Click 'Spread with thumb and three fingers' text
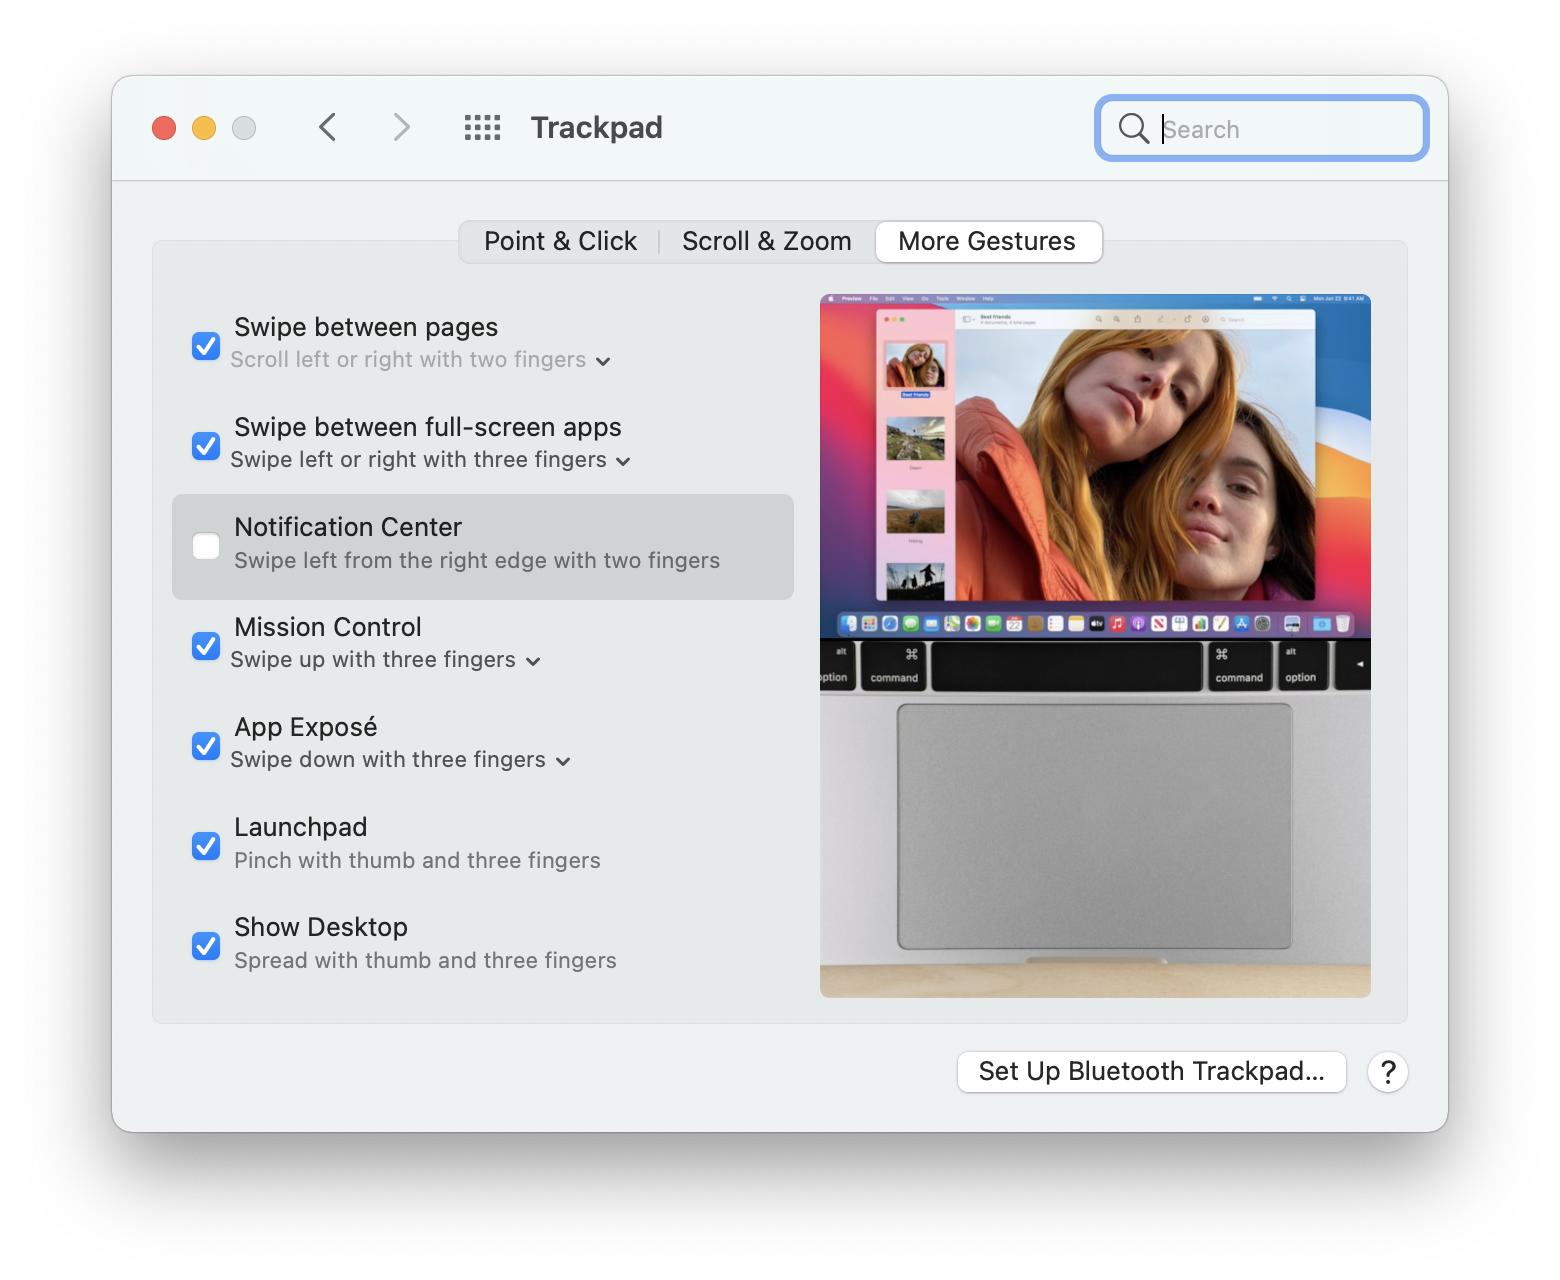Viewport: 1560px width, 1280px height. [426, 961]
